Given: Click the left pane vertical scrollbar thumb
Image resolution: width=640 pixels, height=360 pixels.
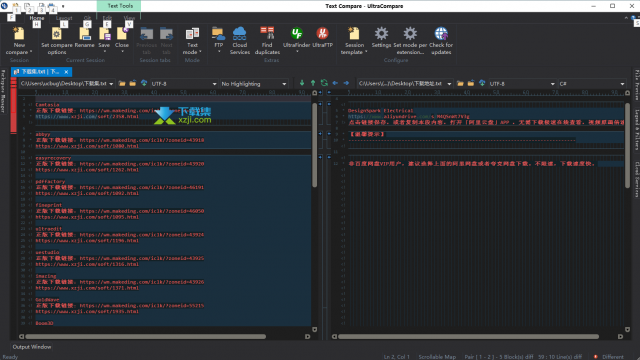Looking at the screenshot, I should [314, 145].
